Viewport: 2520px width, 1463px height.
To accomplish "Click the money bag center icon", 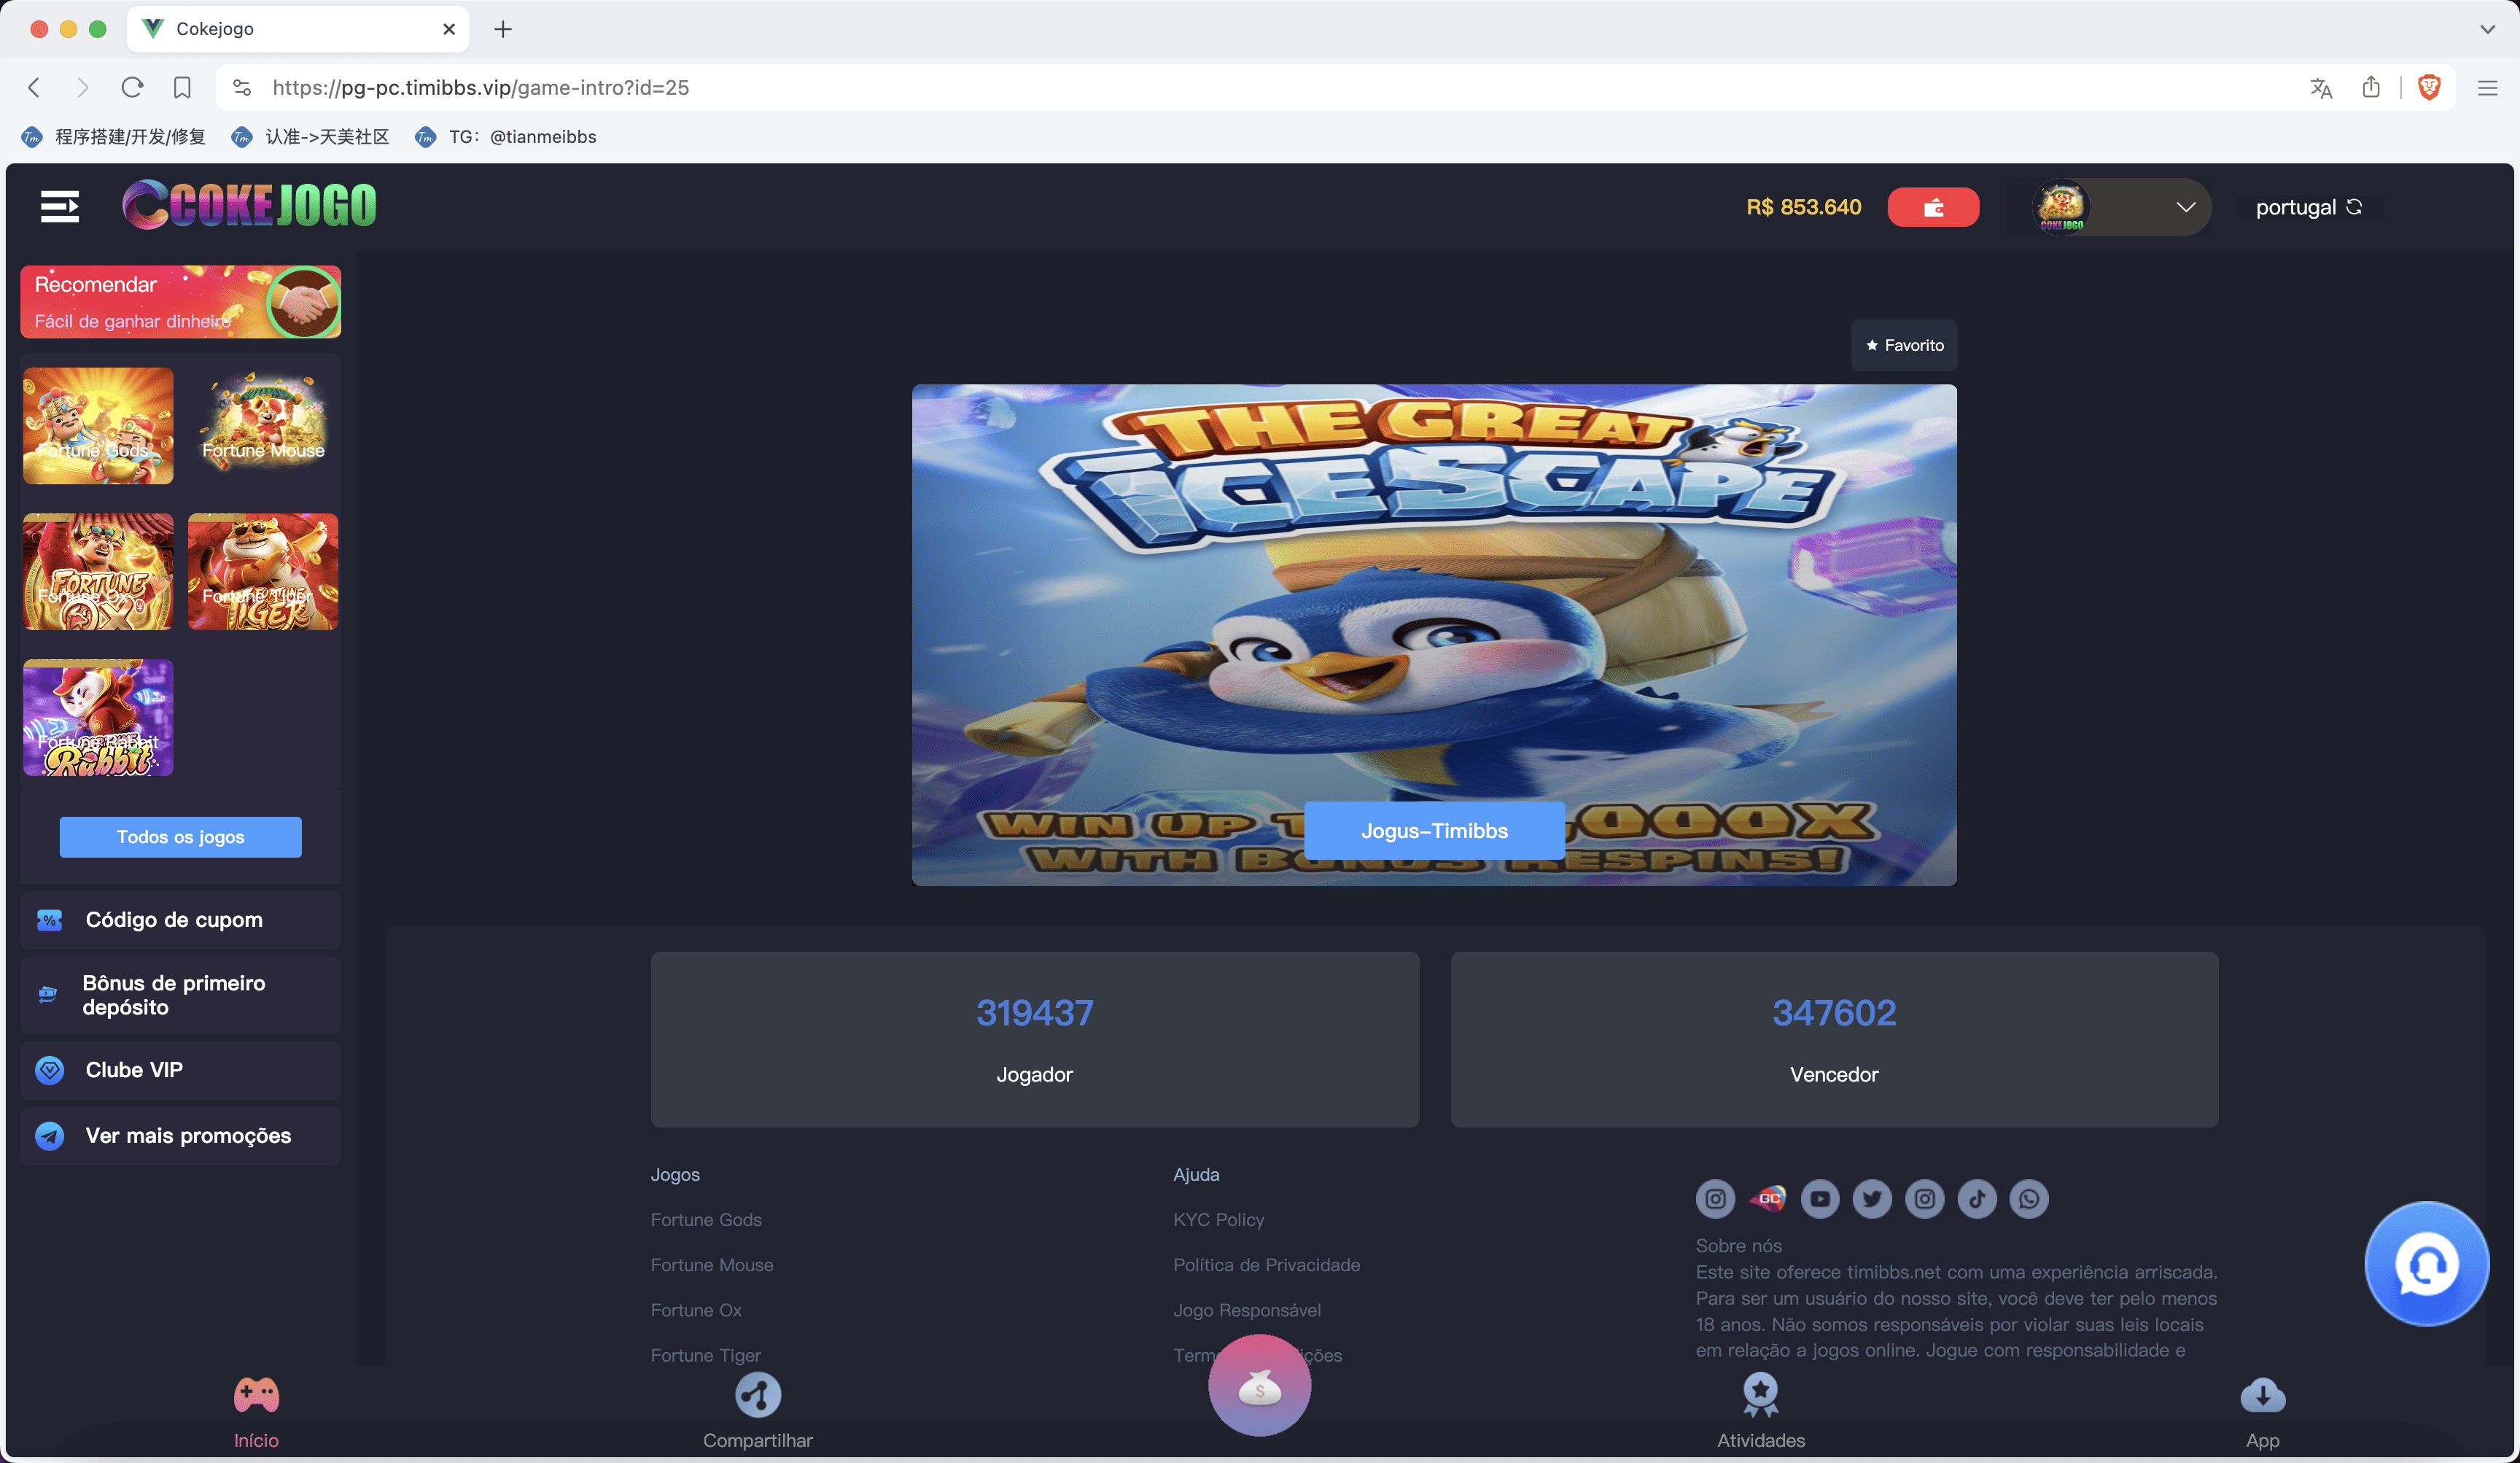I will click(1259, 1386).
